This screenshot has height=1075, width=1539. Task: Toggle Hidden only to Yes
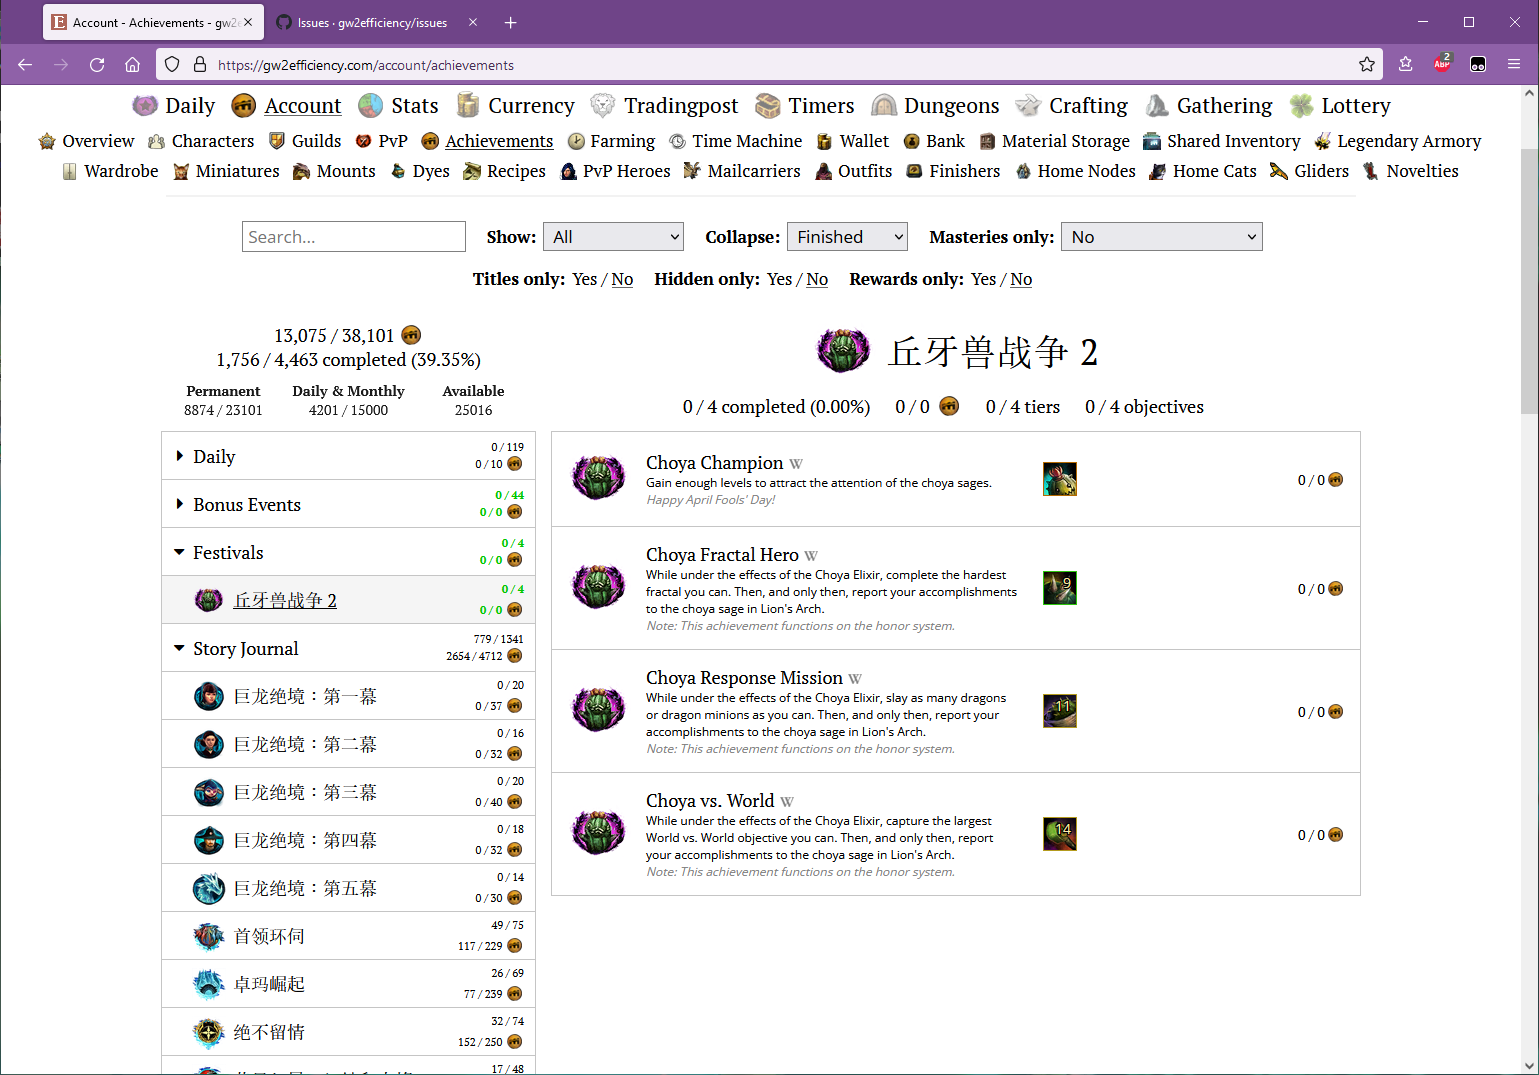pos(779,279)
